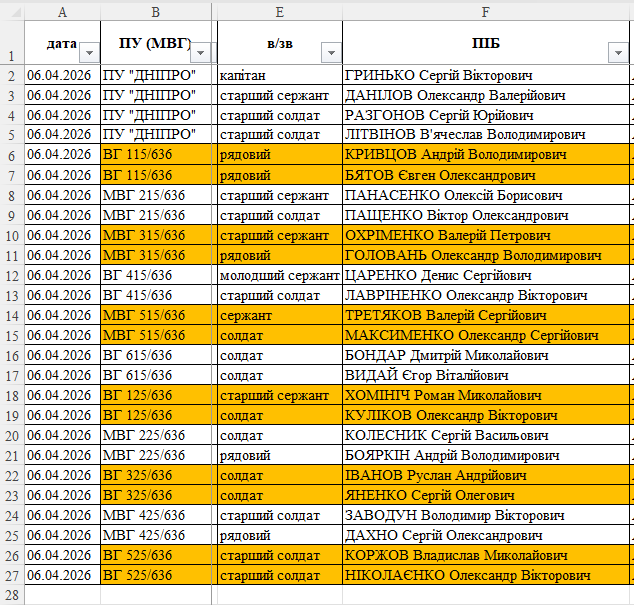Click date 06.04.2026 in row 27
The image size is (634, 605).
pyautogui.click(x=62, y=575)
